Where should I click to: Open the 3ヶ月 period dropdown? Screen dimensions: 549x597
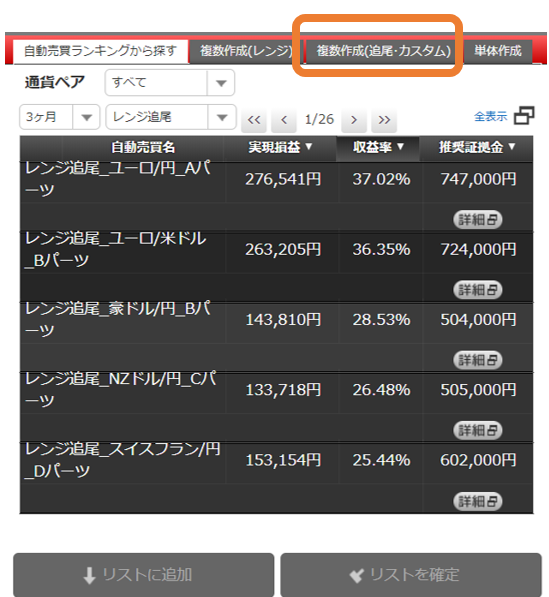pyautogui.click(x=59, y=117)
